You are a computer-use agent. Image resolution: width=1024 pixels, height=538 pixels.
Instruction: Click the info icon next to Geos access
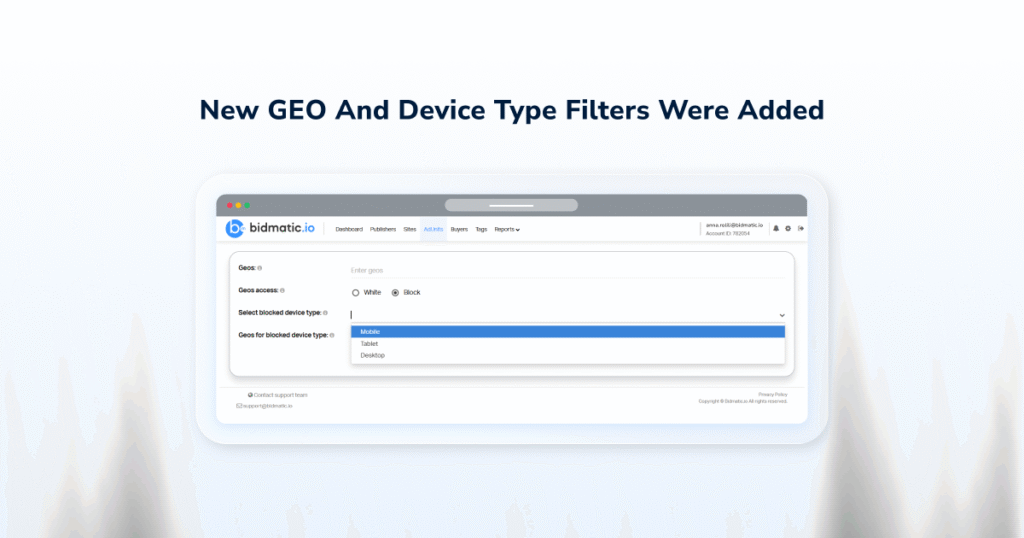pos(282,291)
